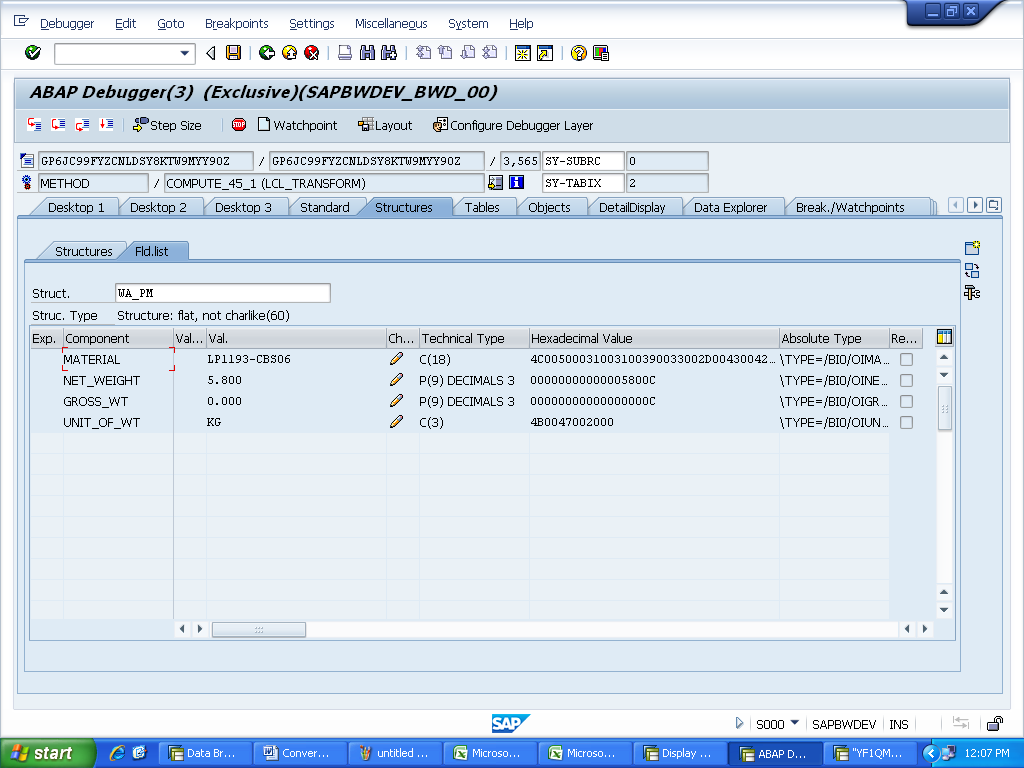Click the change pencil icon for NET_WEIGHT
The height and width of the screenshot is (768, 1024).
396,379
